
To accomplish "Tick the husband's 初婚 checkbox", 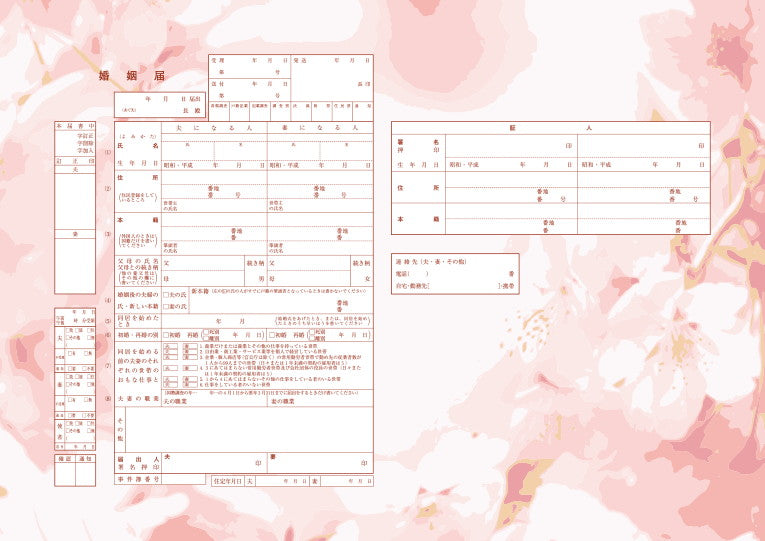I will [167, 334].
